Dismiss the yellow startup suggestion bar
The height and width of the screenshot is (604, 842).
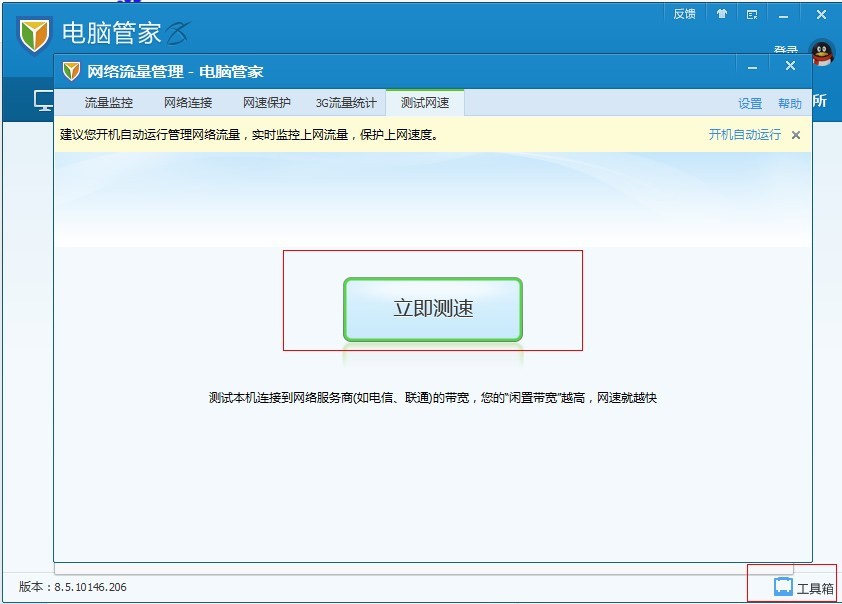coord(796,135)
